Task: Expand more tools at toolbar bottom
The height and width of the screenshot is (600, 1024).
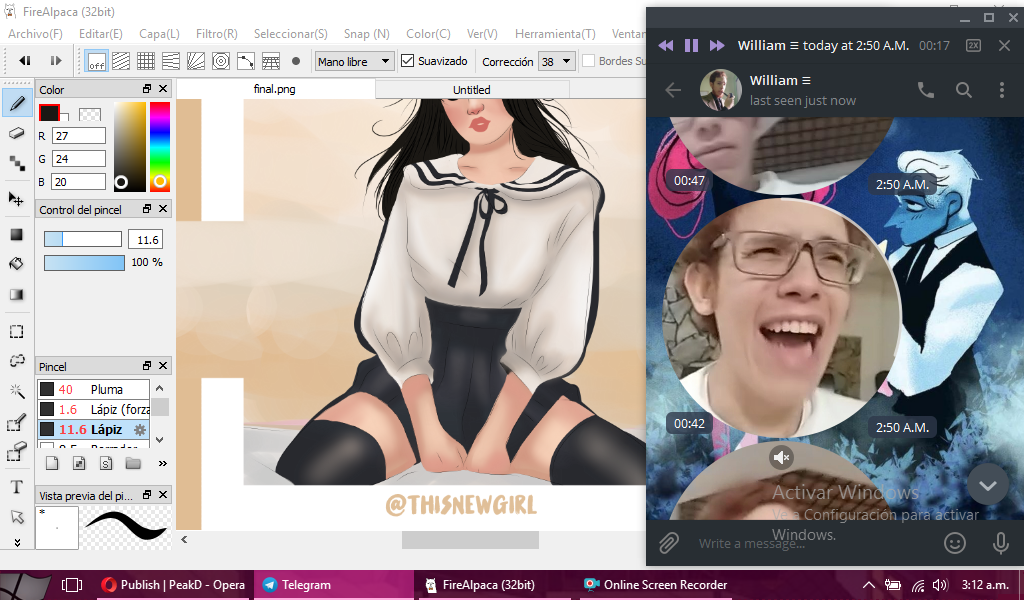Action: (x=17, y=542)
